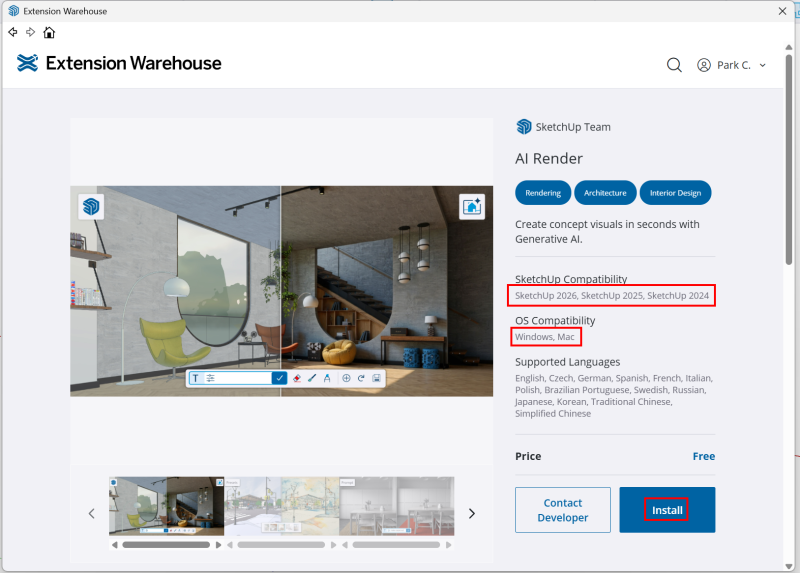This screenshot has height=573, width=800.
Task: Open the SketchUp Team developer page
Action: [x=572, y=127]
